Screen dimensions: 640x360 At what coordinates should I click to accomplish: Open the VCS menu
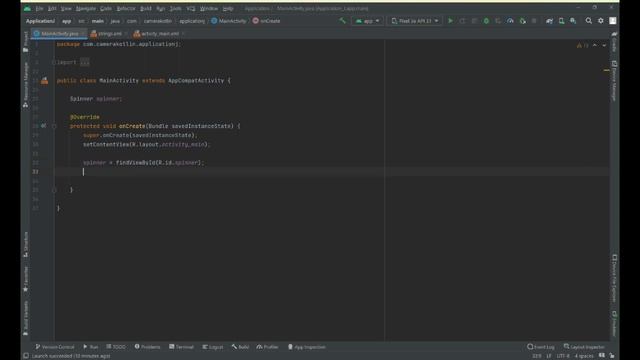tap(191, 8)
